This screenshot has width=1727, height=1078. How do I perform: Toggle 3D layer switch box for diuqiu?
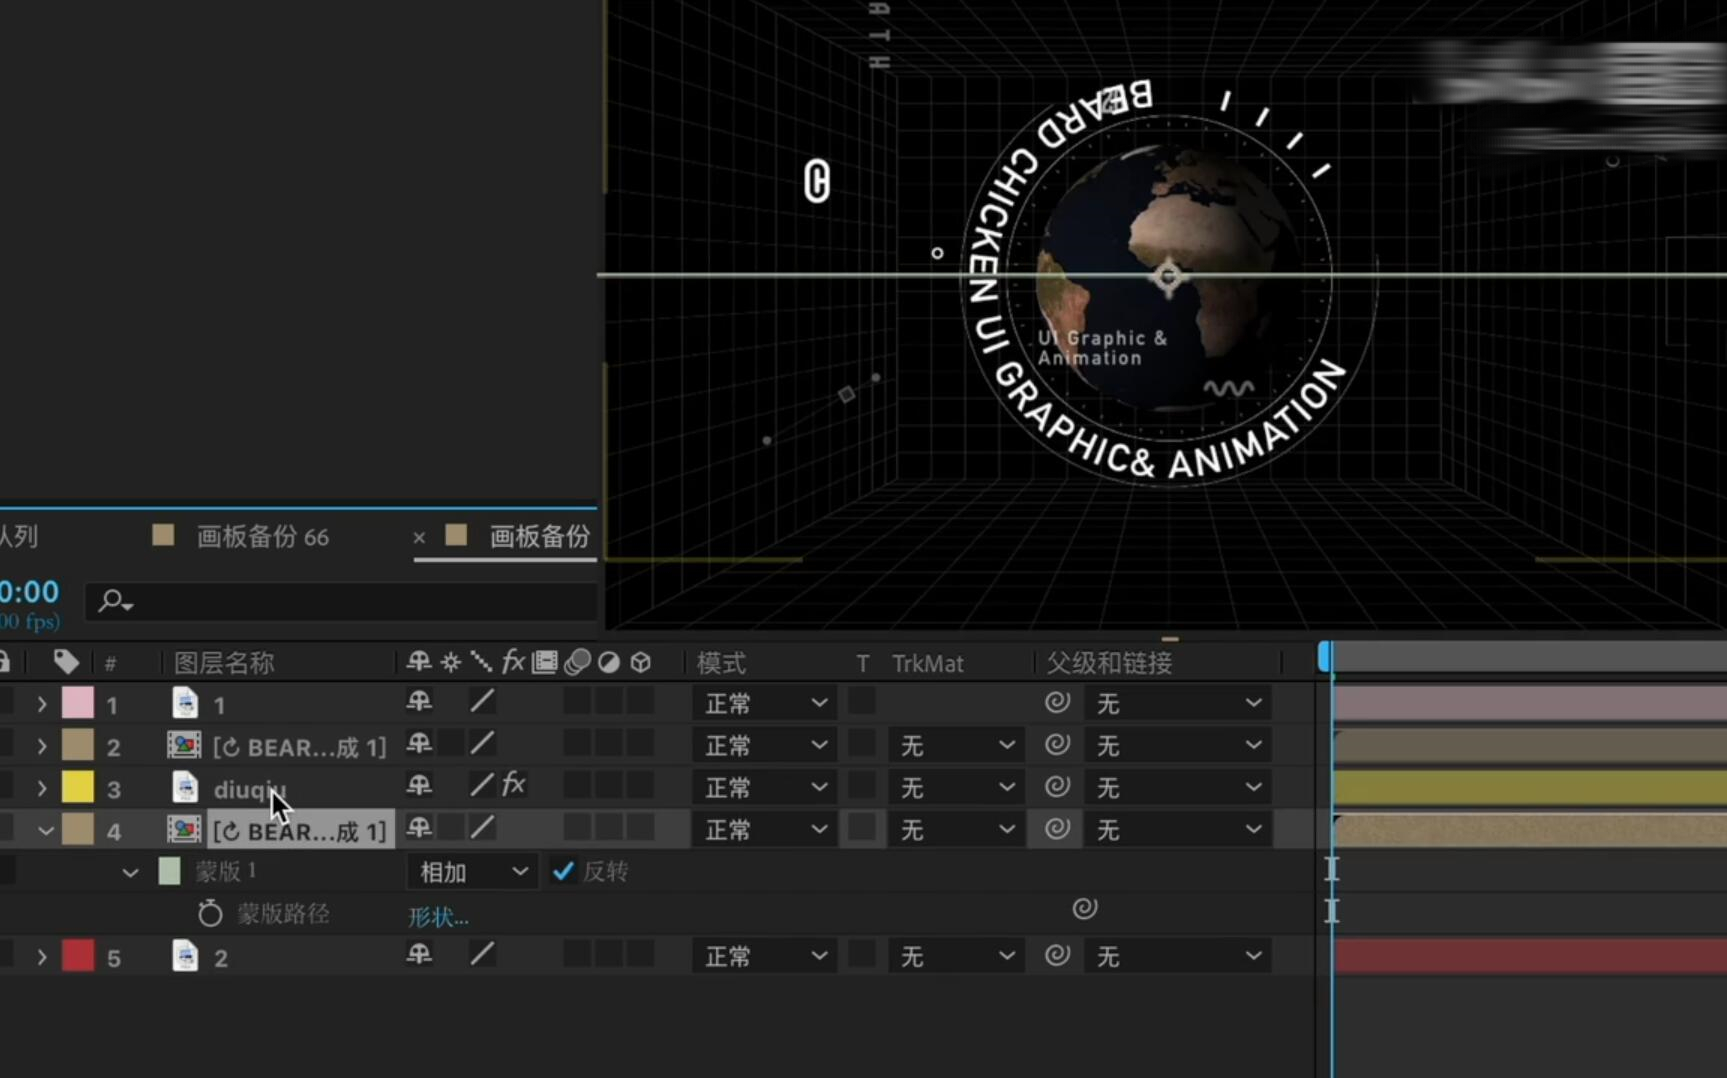(641, 786)
